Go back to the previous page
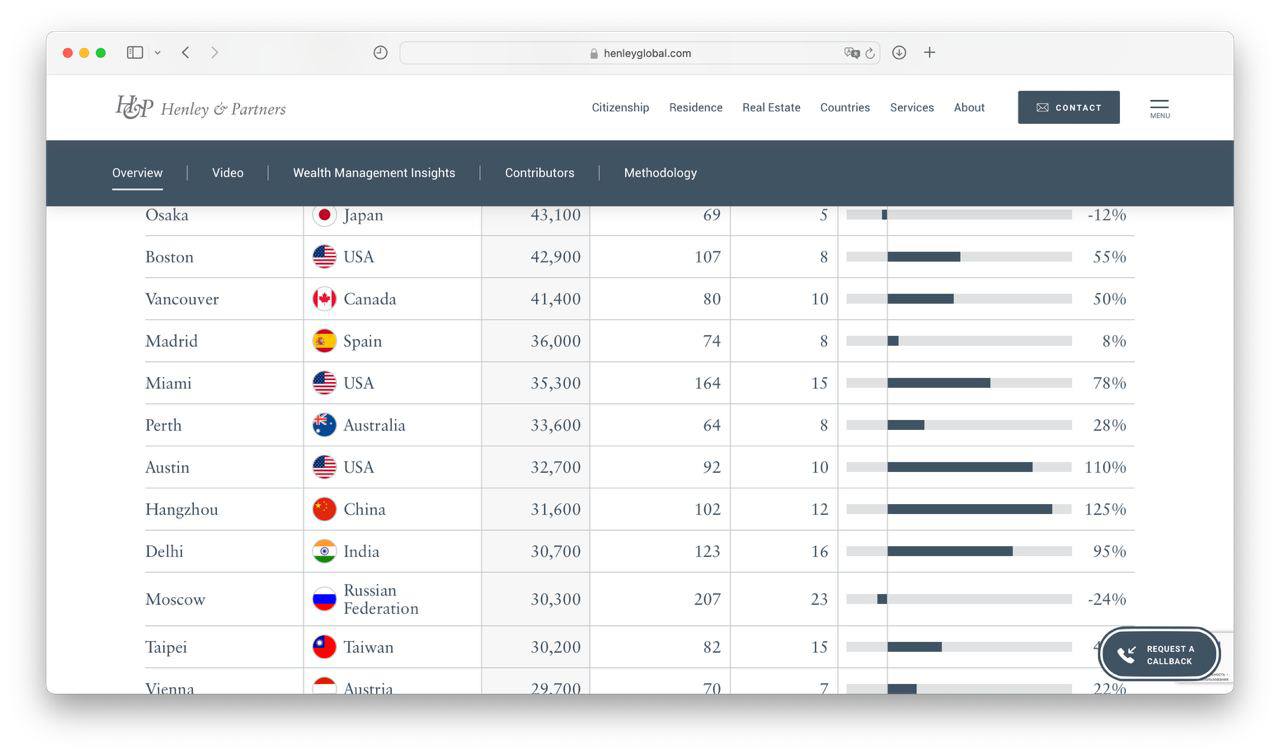 (186, 53)
